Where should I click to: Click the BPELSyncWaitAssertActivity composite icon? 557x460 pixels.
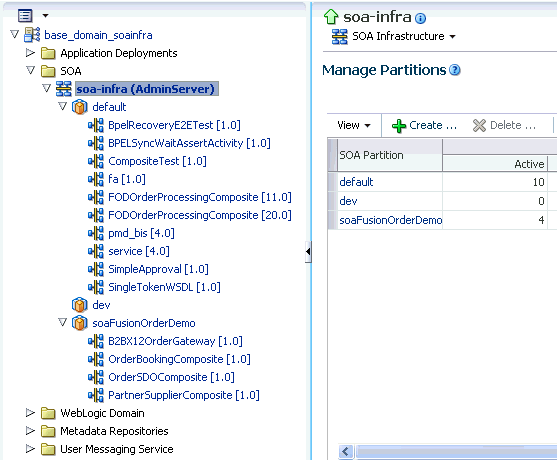96,143
